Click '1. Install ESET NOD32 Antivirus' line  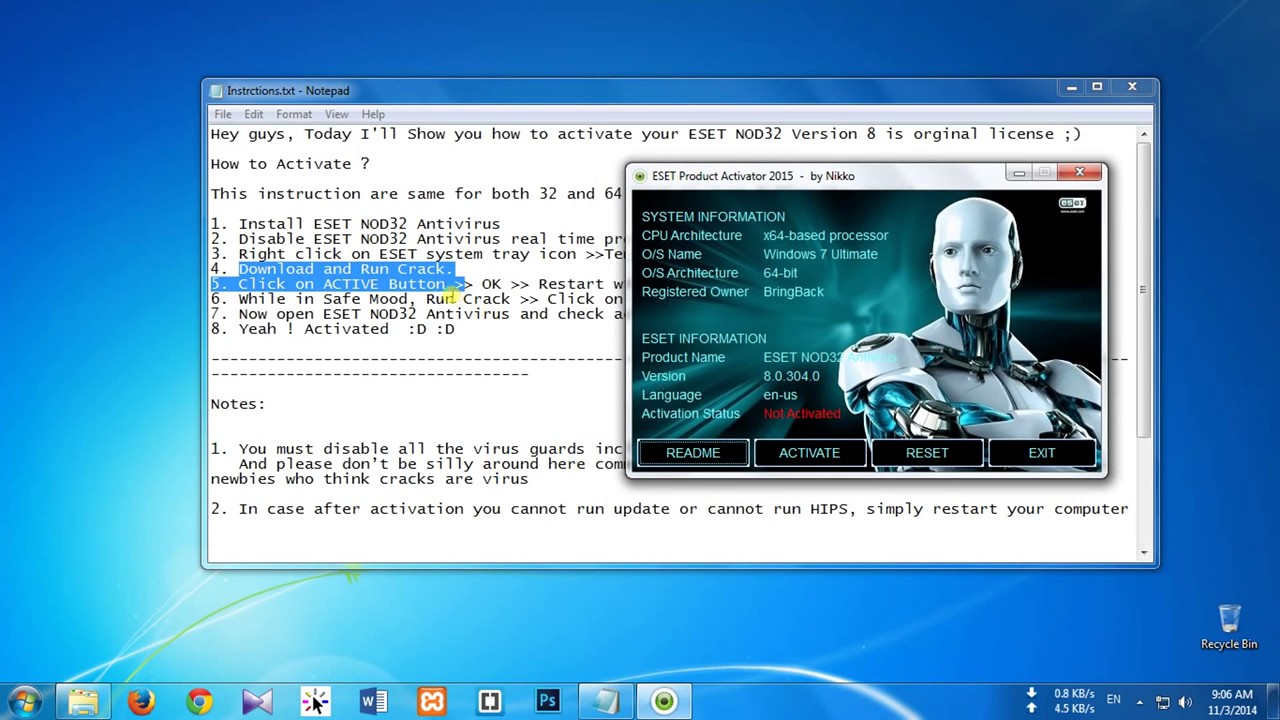click(x=355, y=224)
